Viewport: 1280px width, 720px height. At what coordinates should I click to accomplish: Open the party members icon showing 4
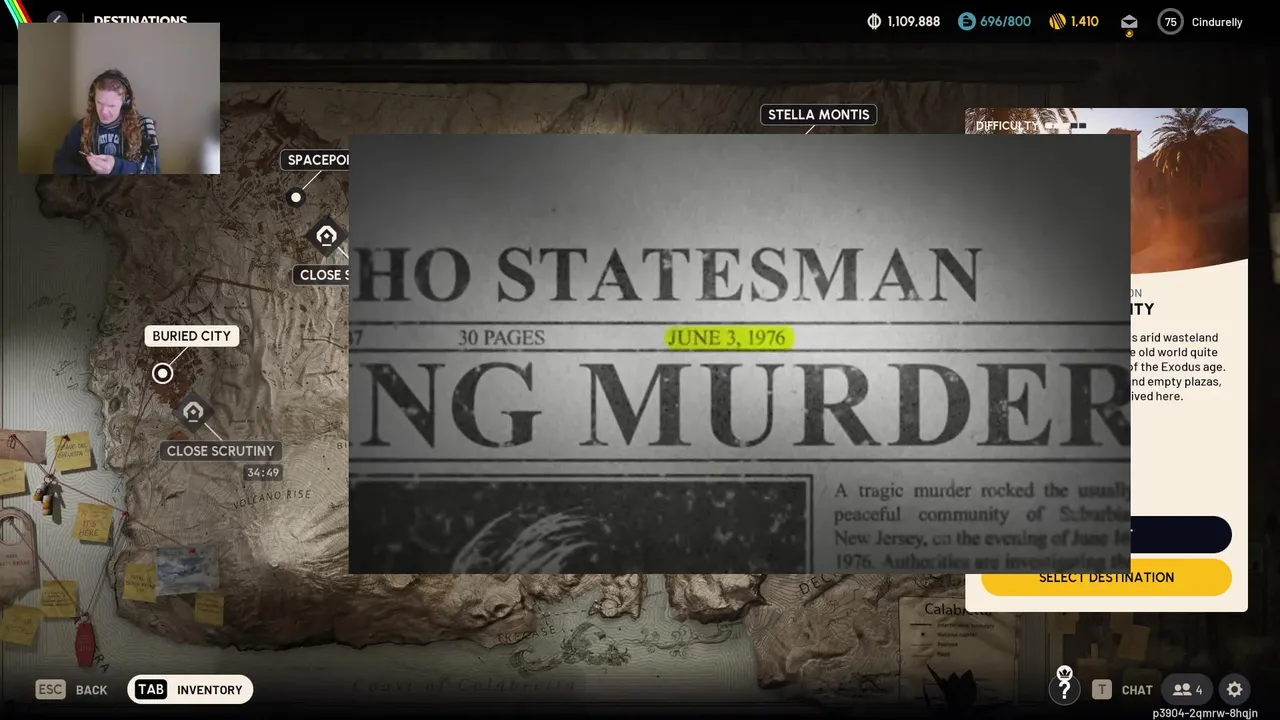tap(1188, 690)
